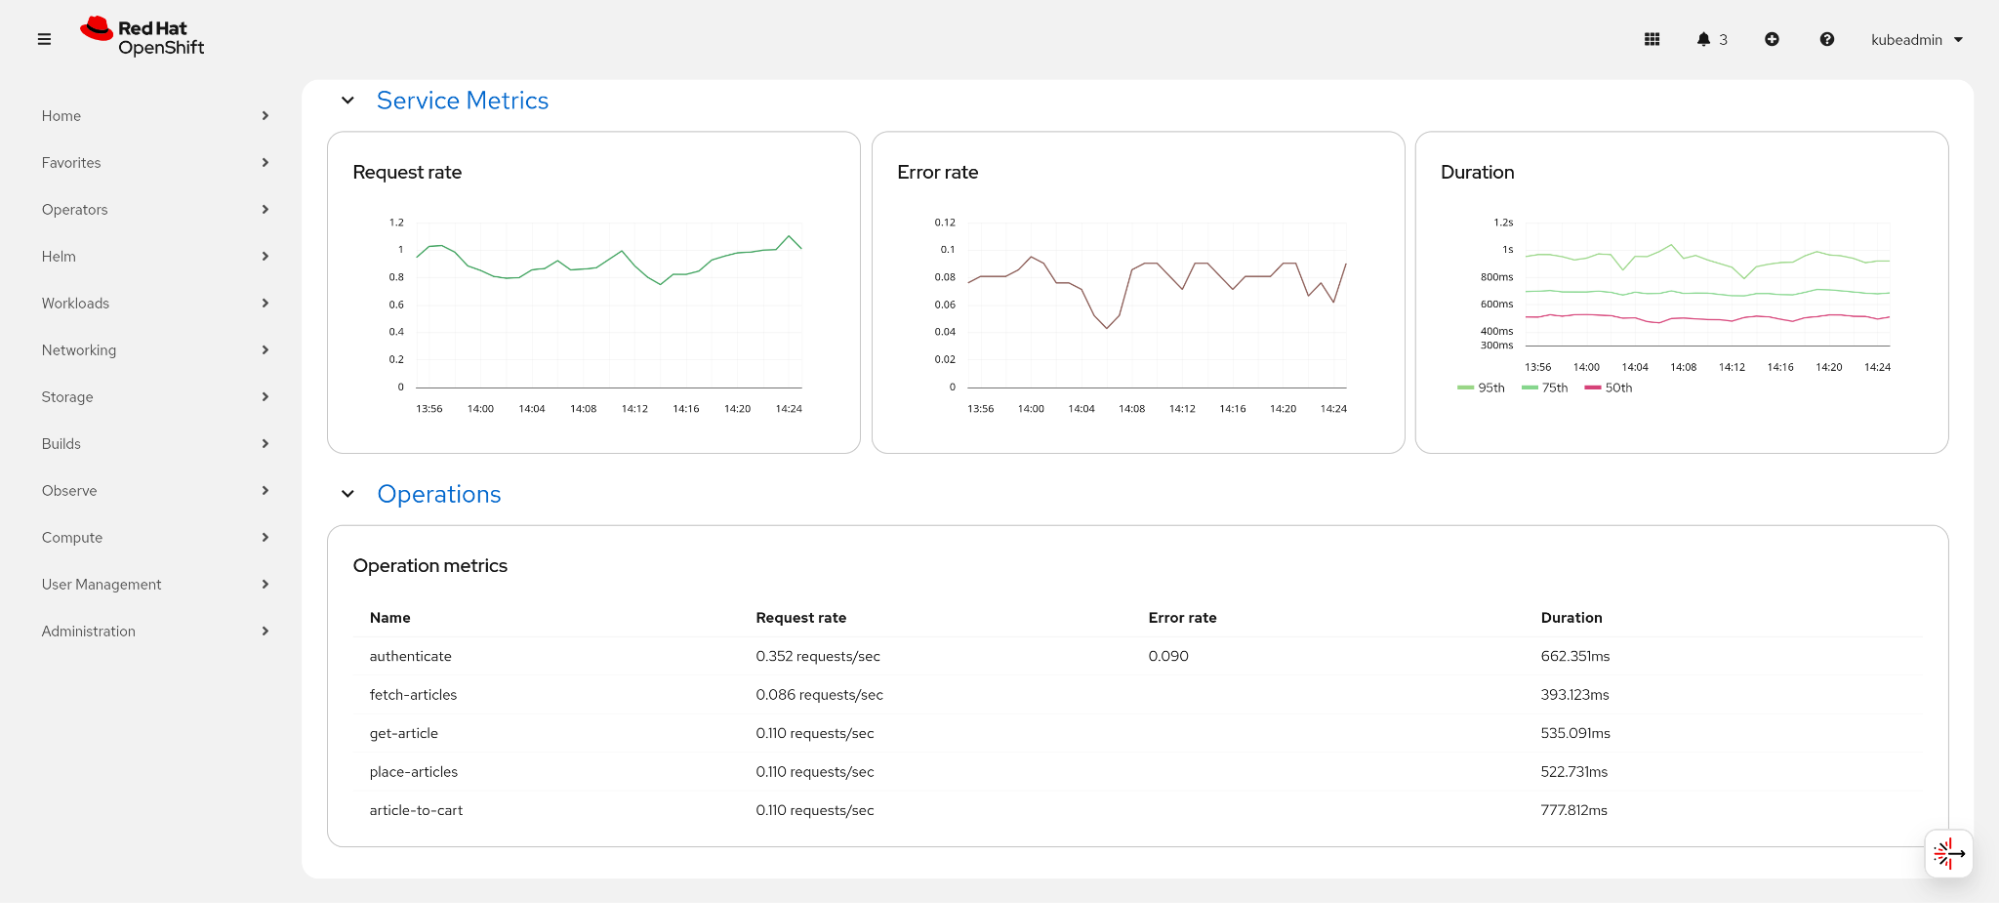Open the help question mark icon
Image resolution: width=1999 pixels, height=903 pixels.
pos(1826,39)
